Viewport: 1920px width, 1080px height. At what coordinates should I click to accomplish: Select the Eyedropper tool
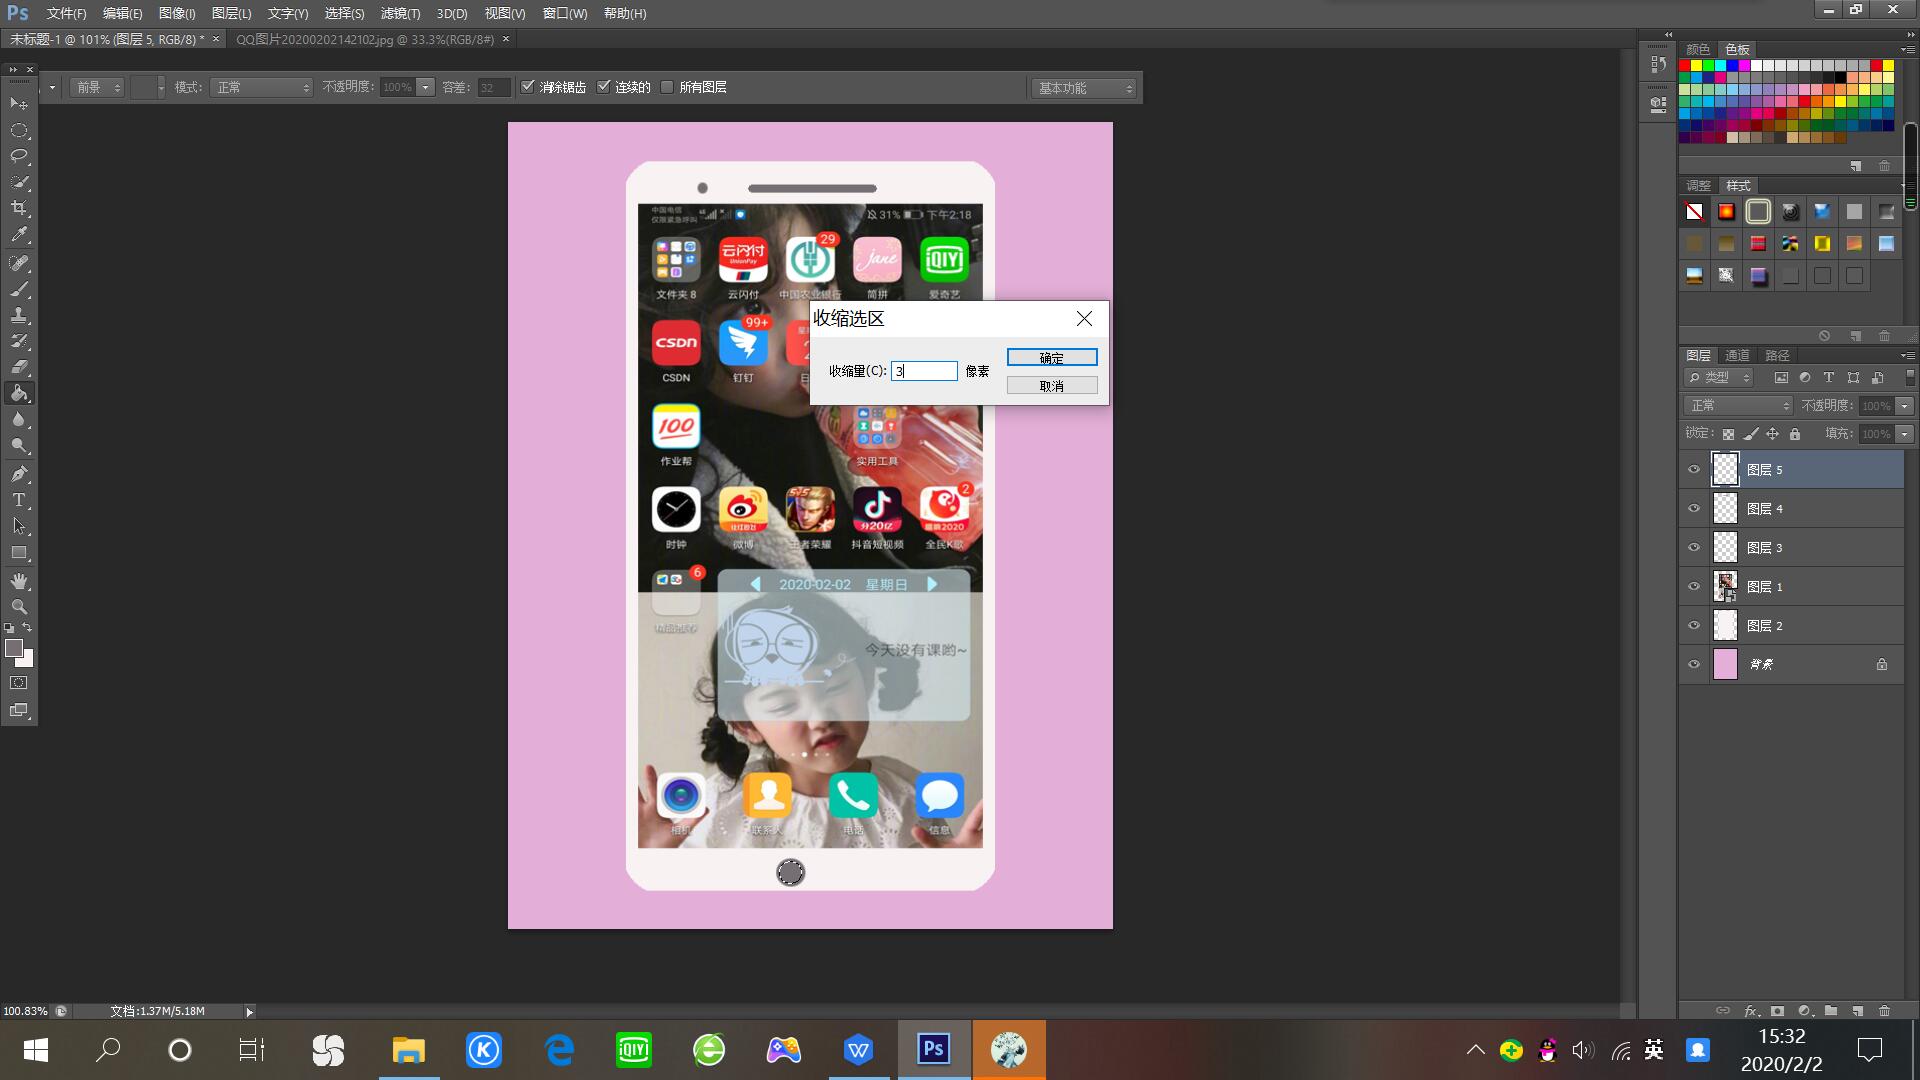tap(19, 235)
